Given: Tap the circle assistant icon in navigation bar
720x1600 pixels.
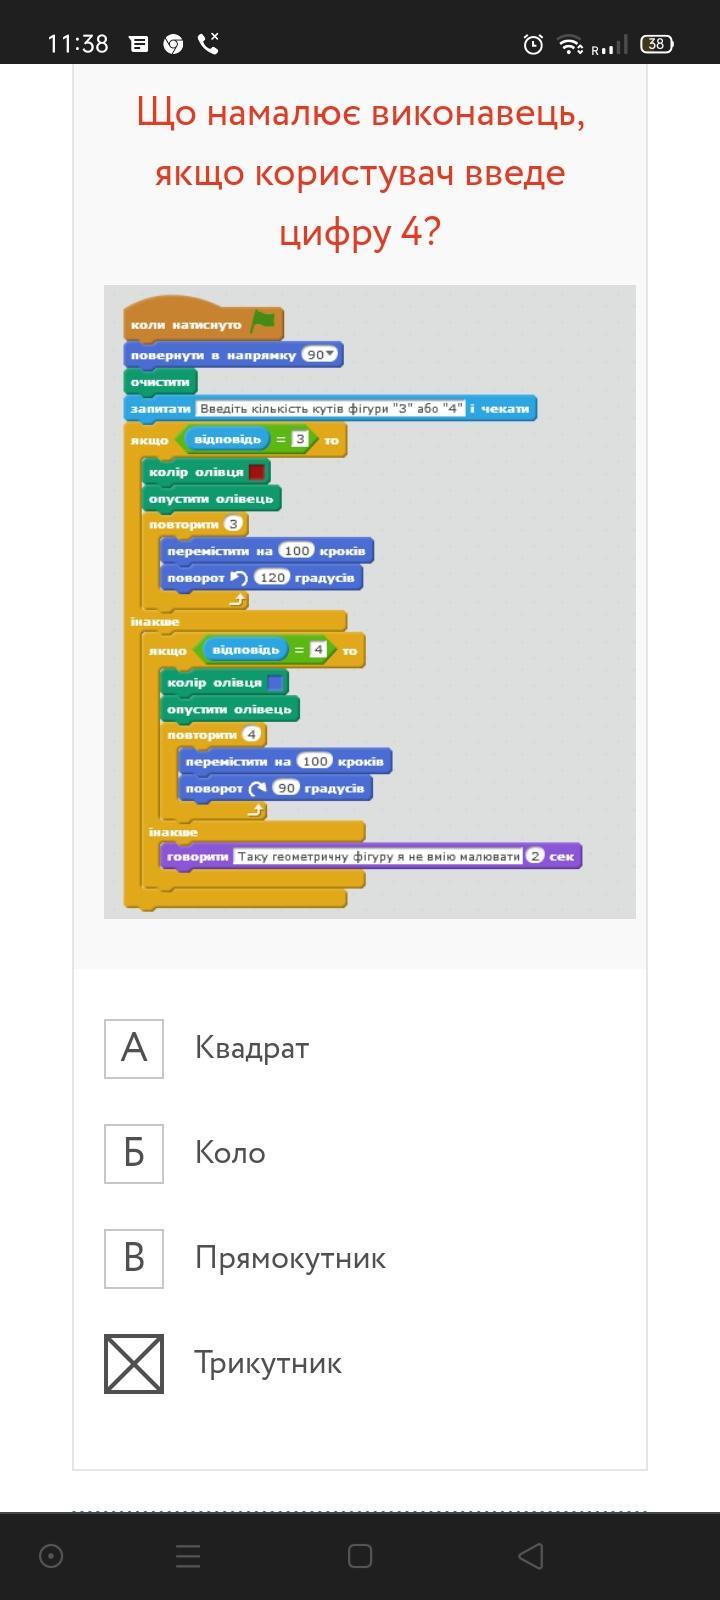Looking at the screenshot, I should click(51, 1555).
